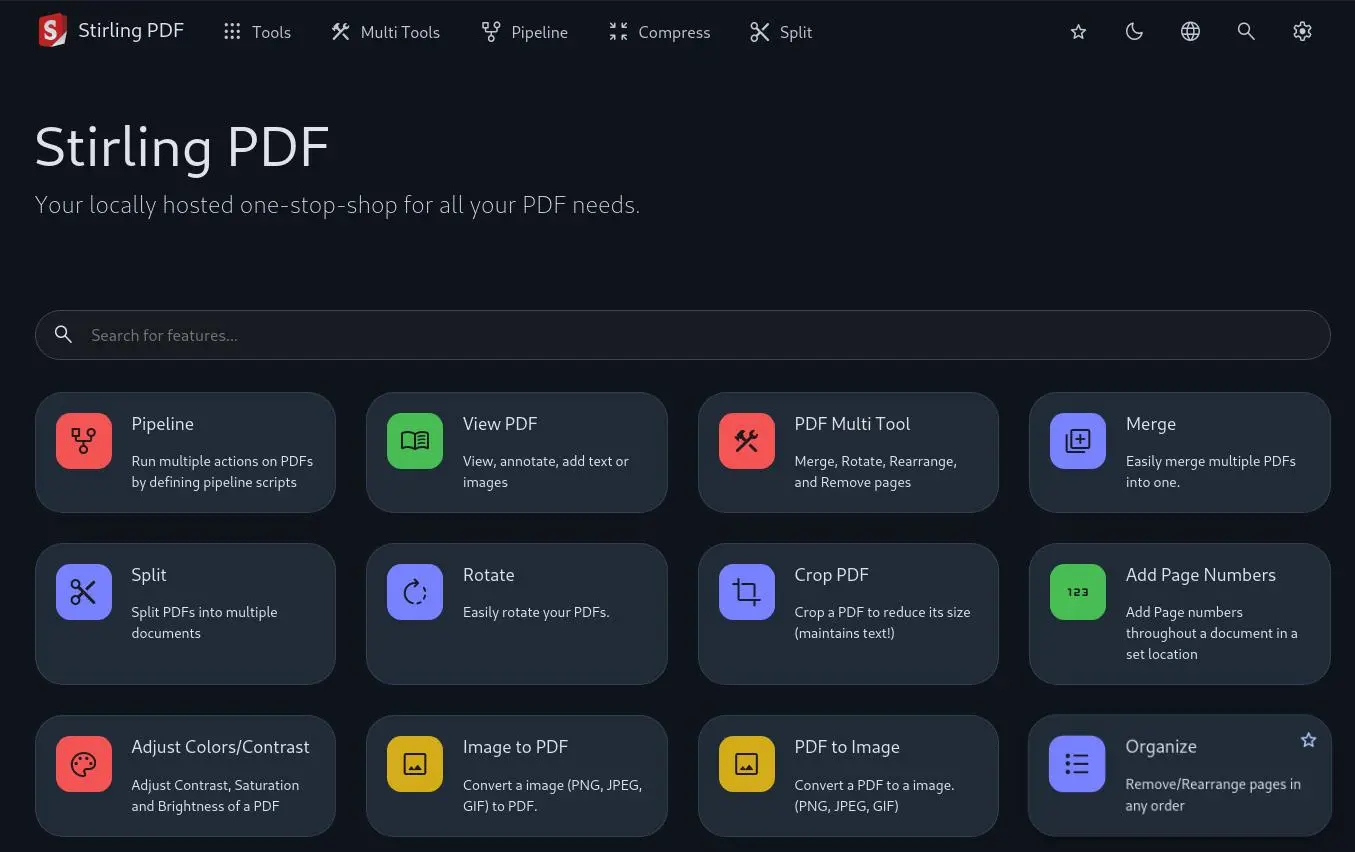Click the View PDF book icon
The width and height of the screenshot is (1355, 852).
tap(415, 441)
